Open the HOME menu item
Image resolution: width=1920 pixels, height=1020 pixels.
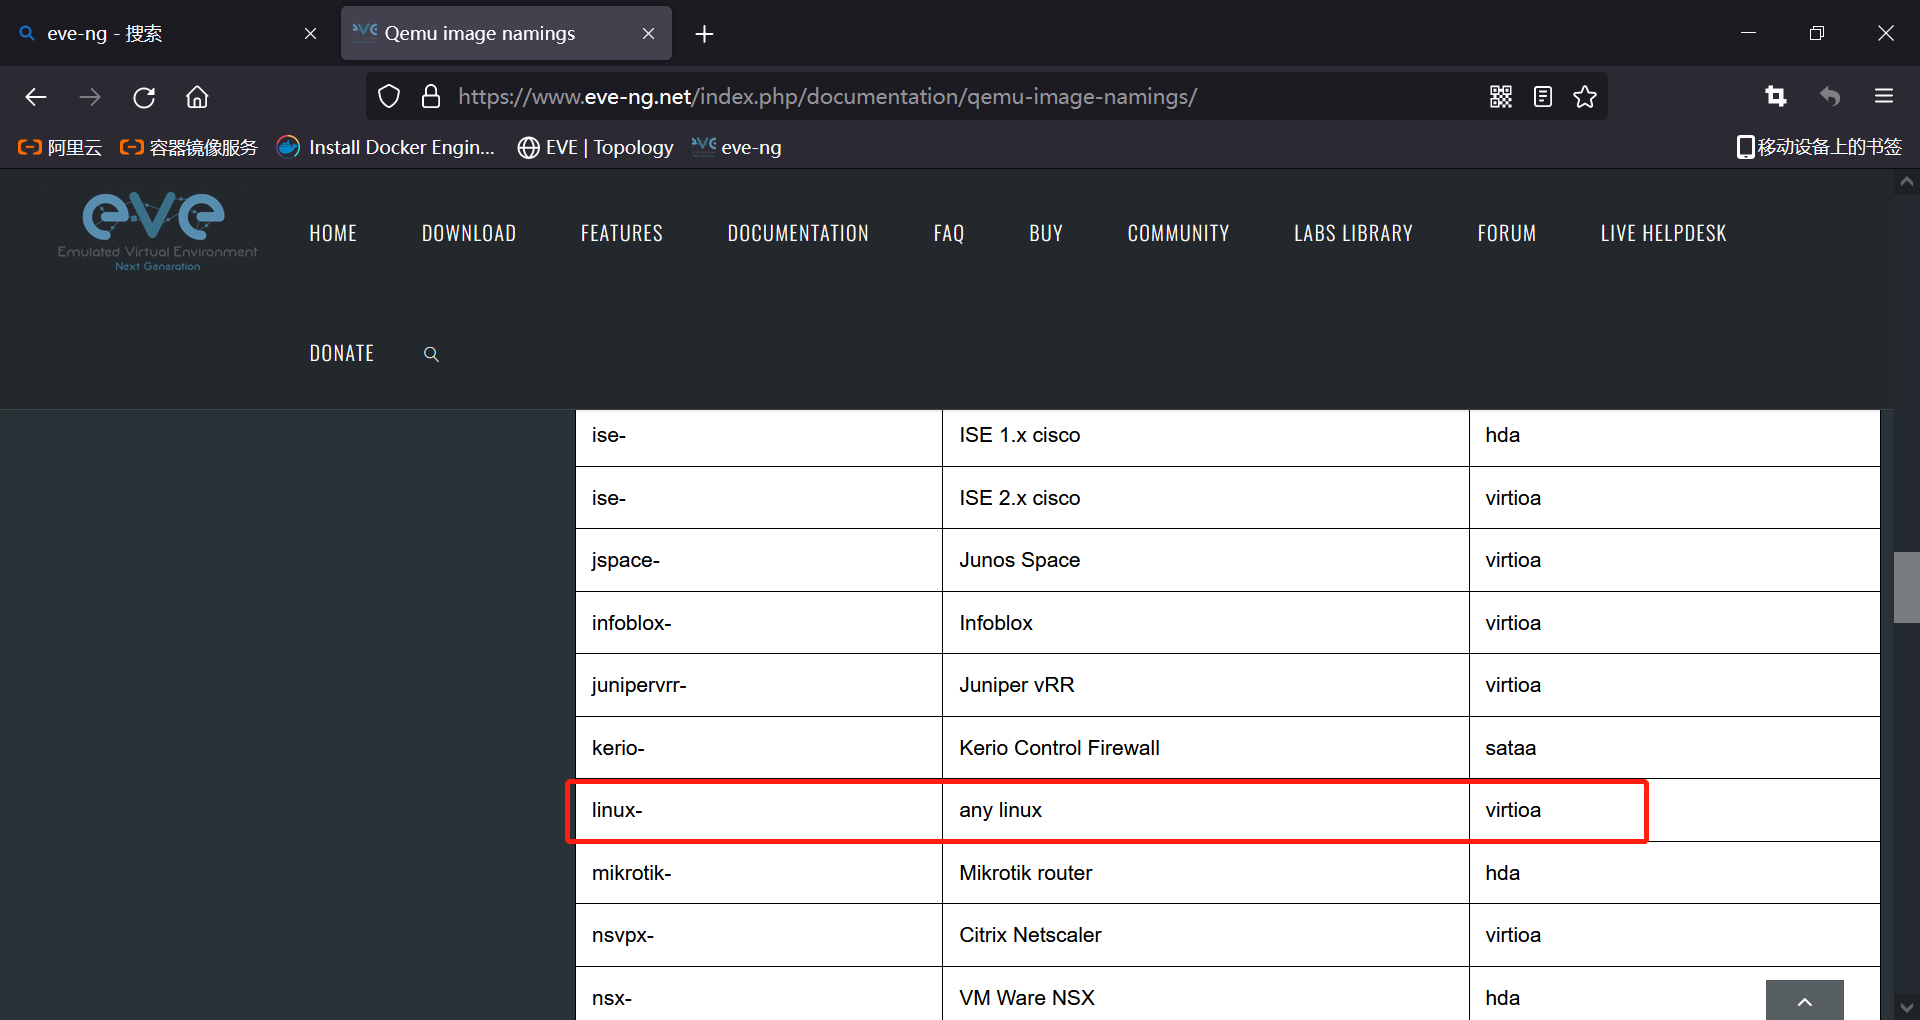coord(333,234)
